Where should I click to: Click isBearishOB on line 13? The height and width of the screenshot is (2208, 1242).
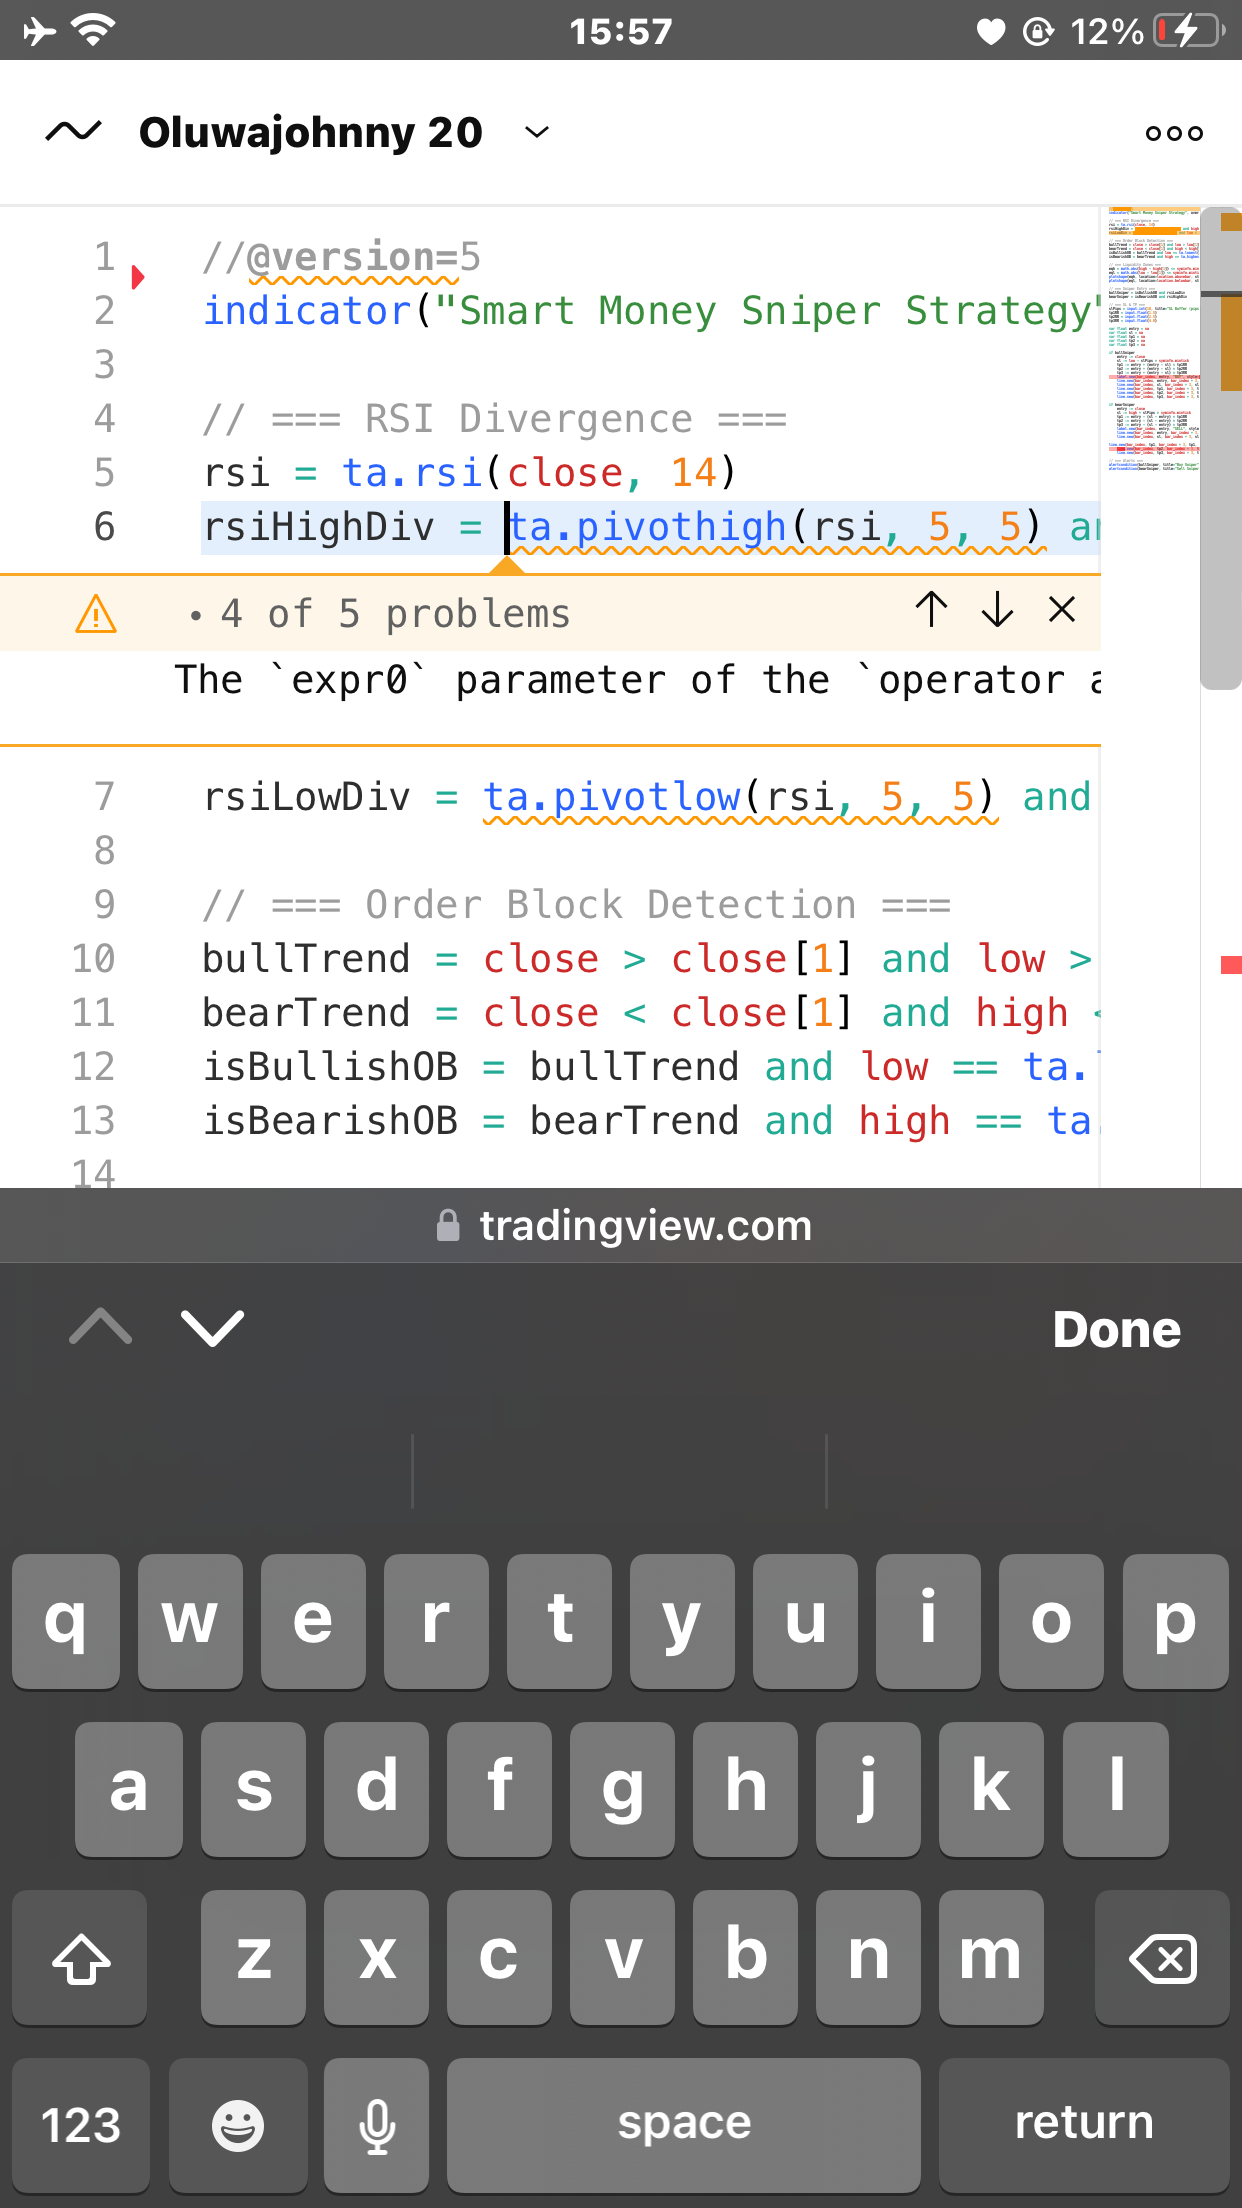(331, 1121)
